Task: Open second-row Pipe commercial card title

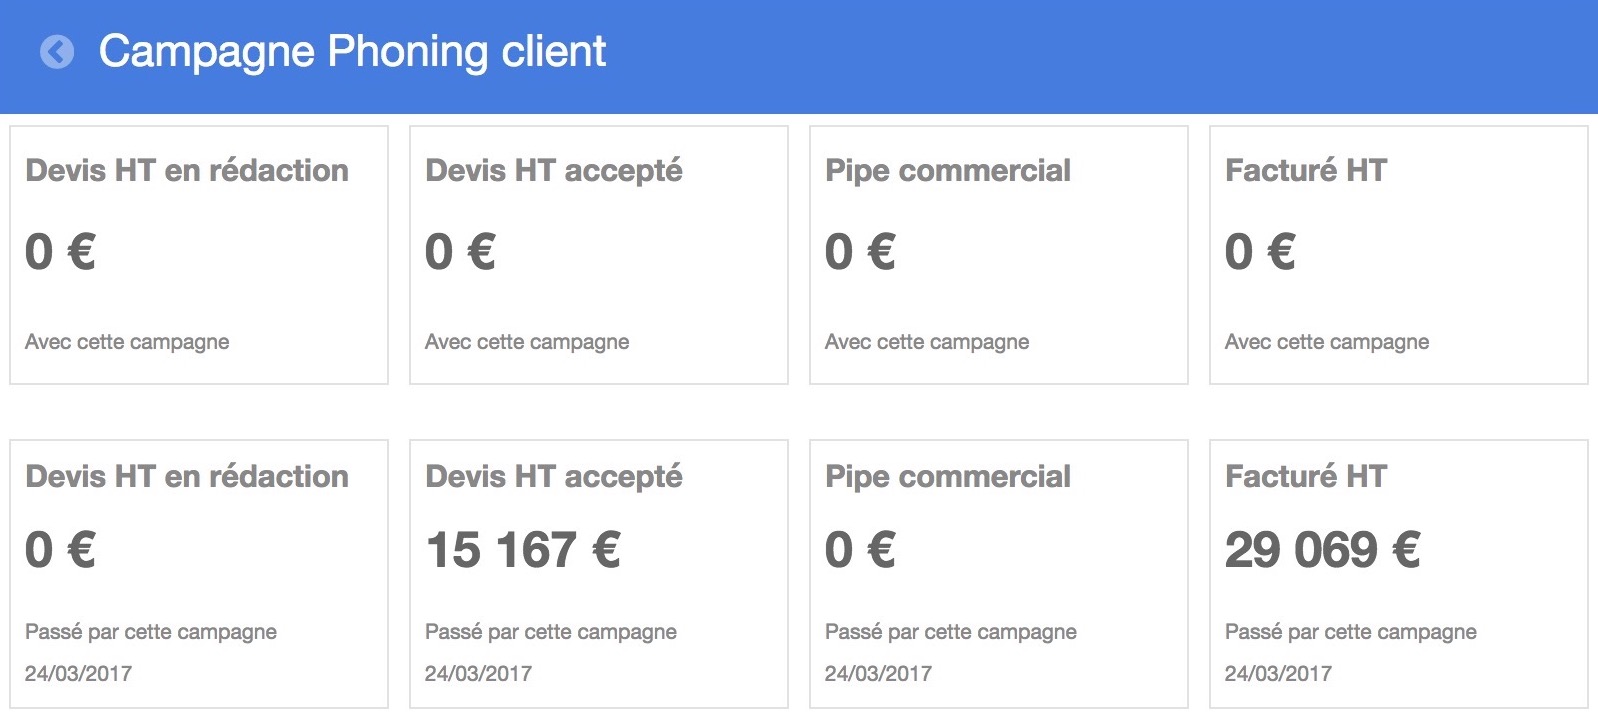Action: tap(948, 477)
